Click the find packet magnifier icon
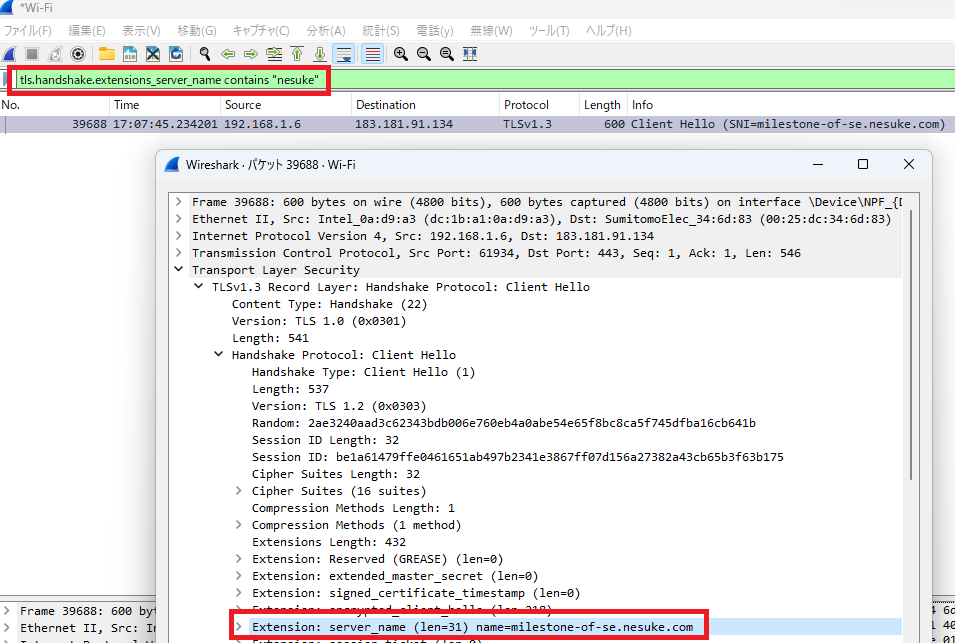 pos(205,54)
